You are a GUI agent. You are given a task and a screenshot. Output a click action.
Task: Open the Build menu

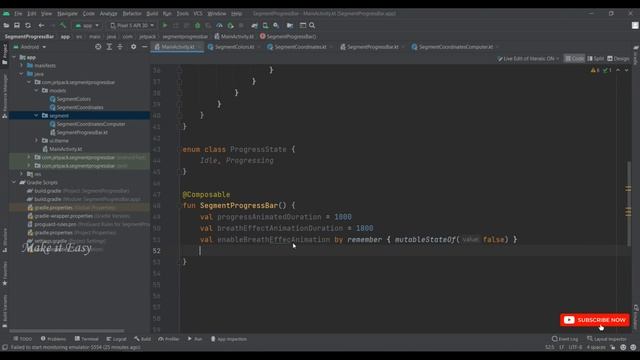click(x=152, y=13)
